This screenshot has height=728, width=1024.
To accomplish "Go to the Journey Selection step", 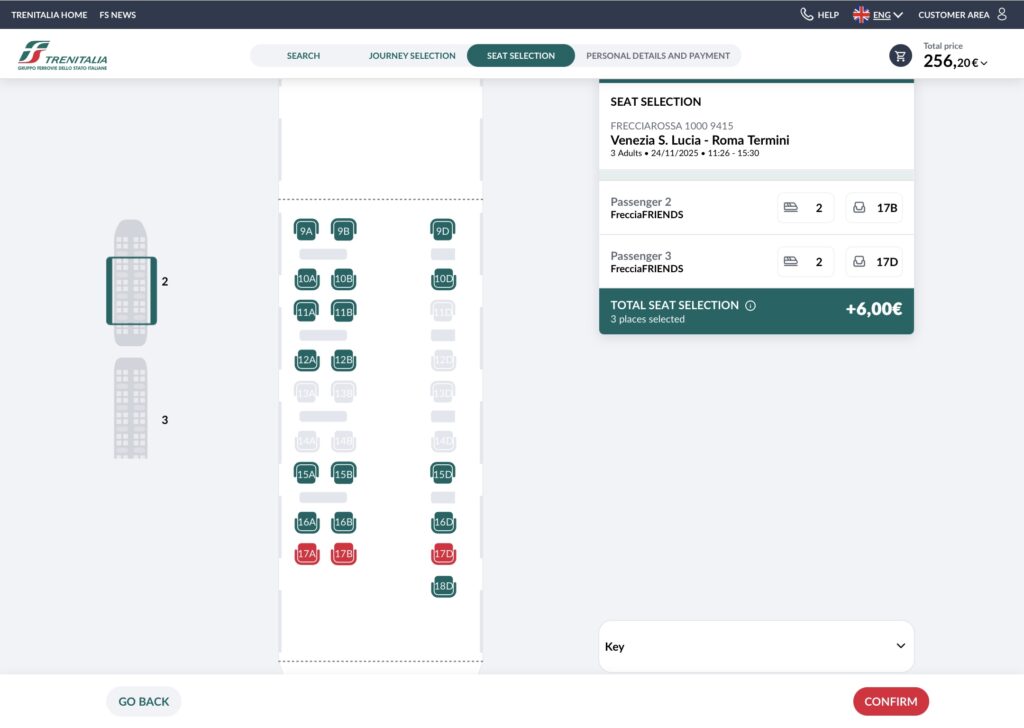I will 411,56.
